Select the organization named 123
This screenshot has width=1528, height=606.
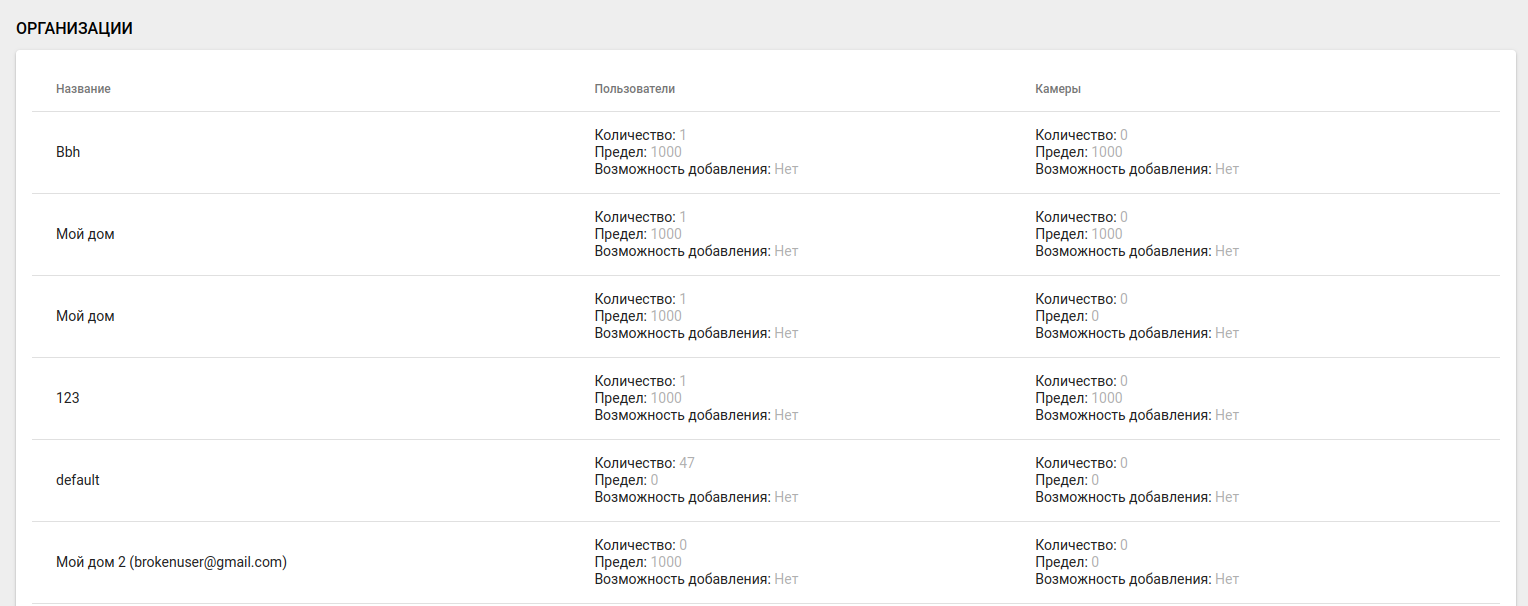[68, 398]
